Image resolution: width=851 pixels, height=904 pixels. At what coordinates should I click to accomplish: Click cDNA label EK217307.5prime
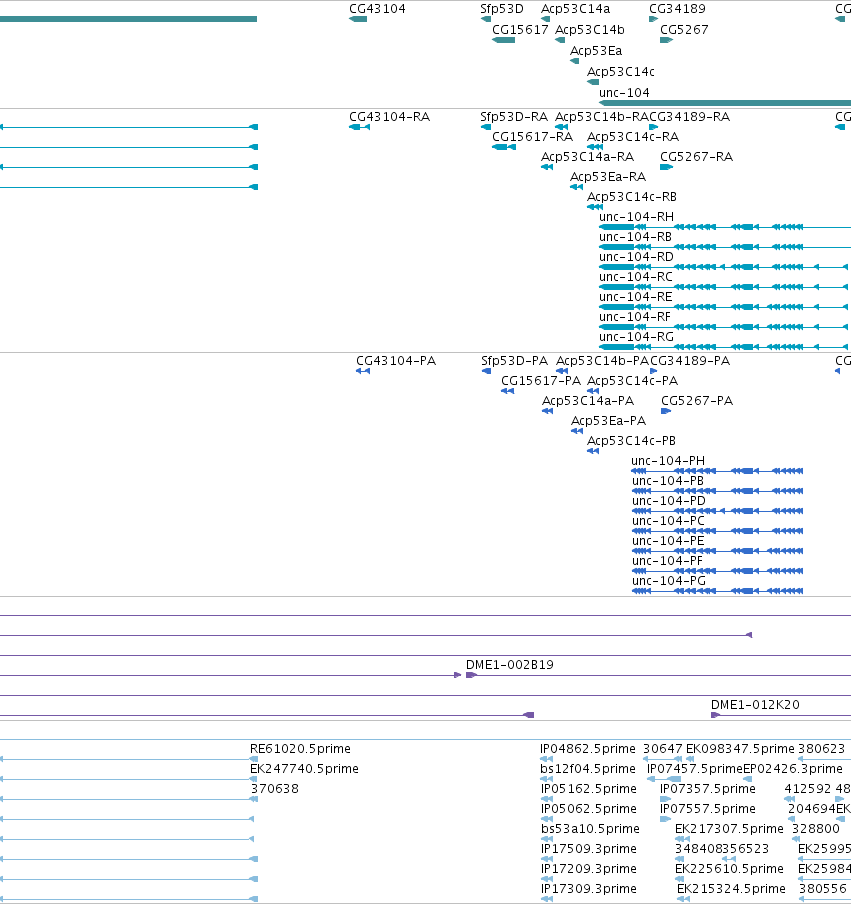[729, 828]
